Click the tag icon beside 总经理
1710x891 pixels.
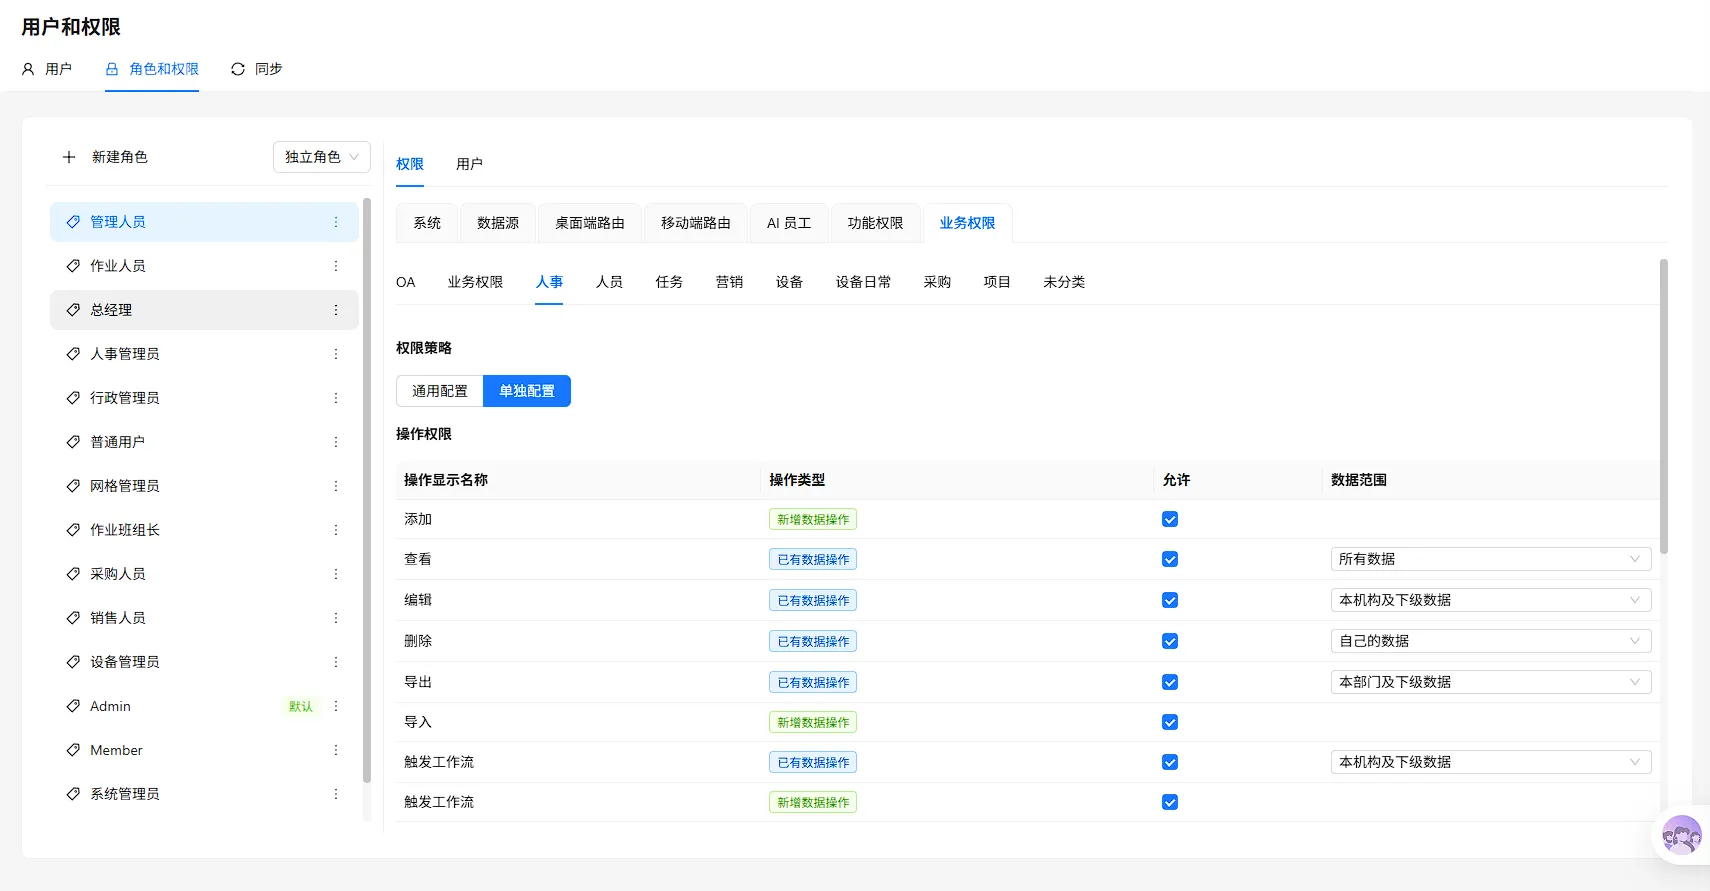pos(73,310)
